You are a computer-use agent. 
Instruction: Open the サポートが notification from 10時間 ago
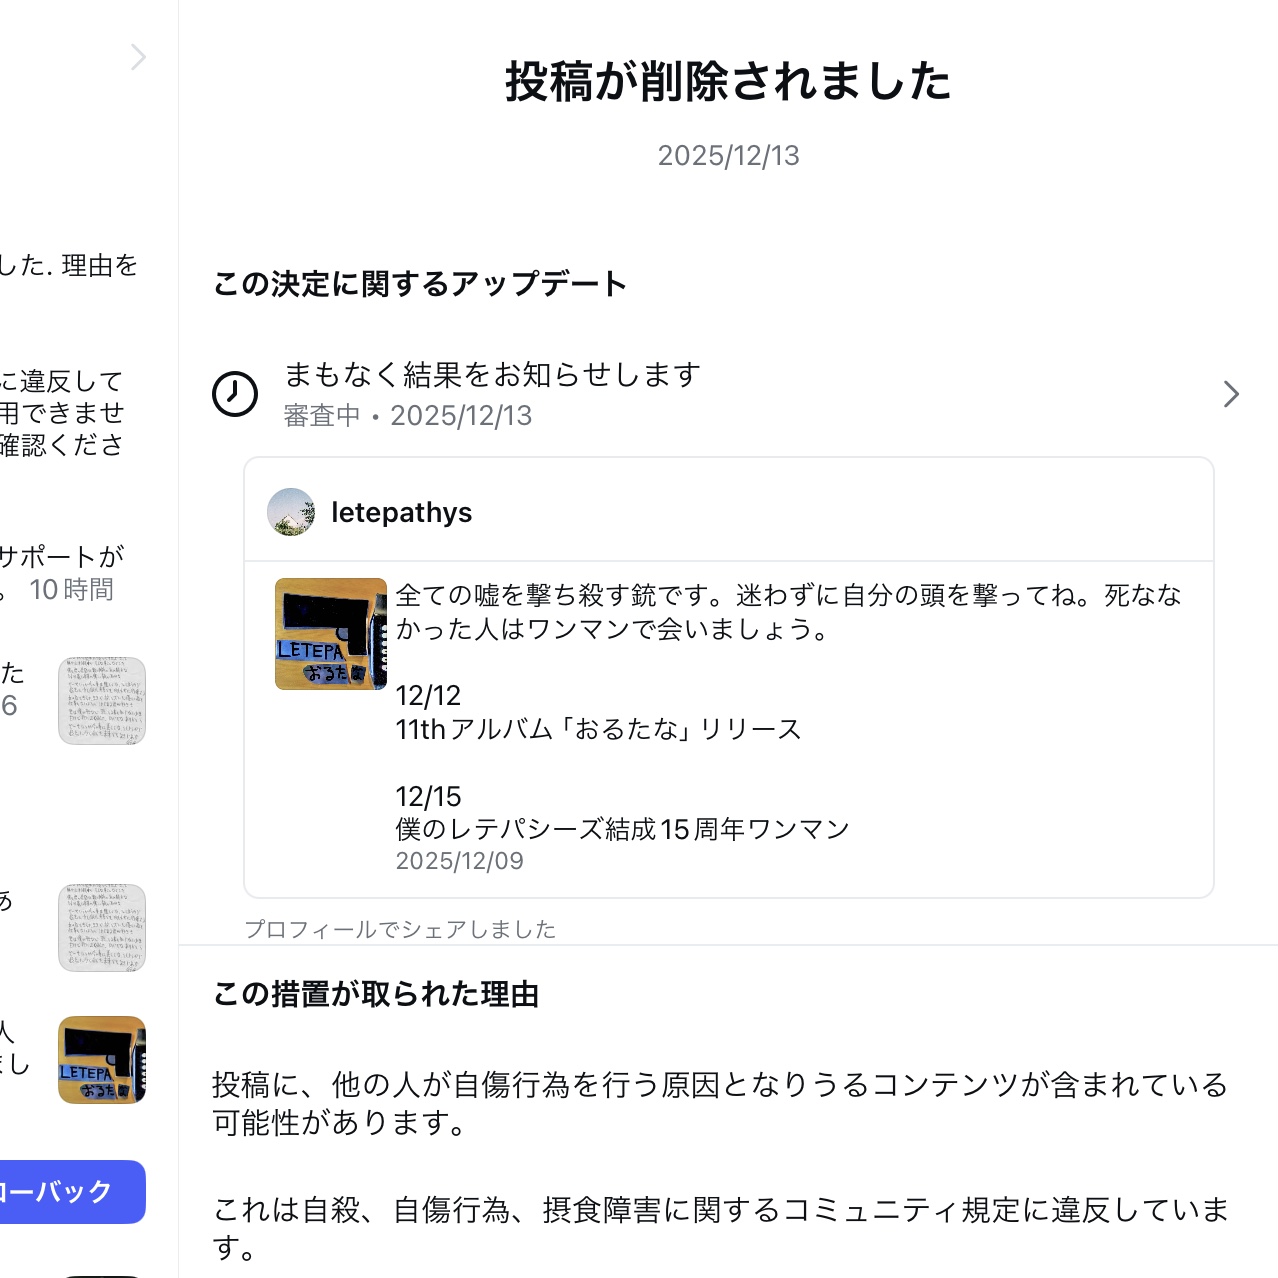(x=62, y=573)
